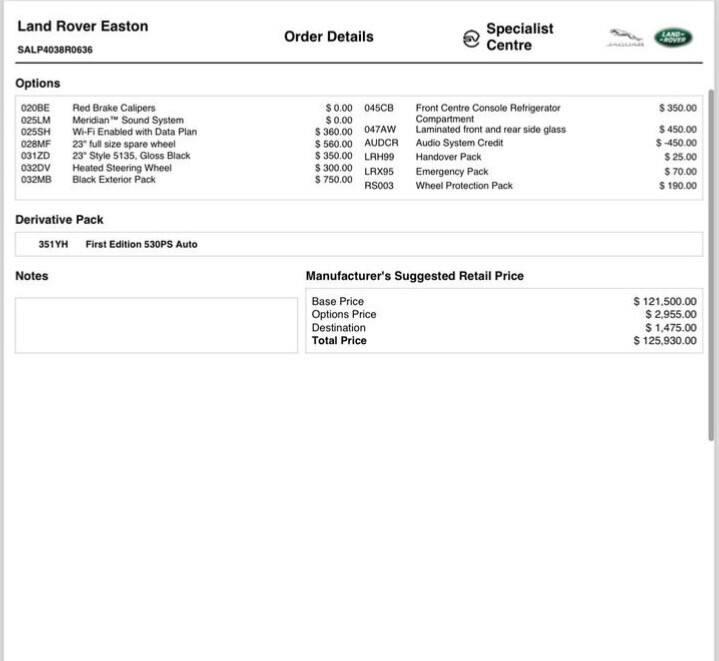The image size is (719, 661).
Task: Click First Edition 530PS Auto
Action: (141, 244)
